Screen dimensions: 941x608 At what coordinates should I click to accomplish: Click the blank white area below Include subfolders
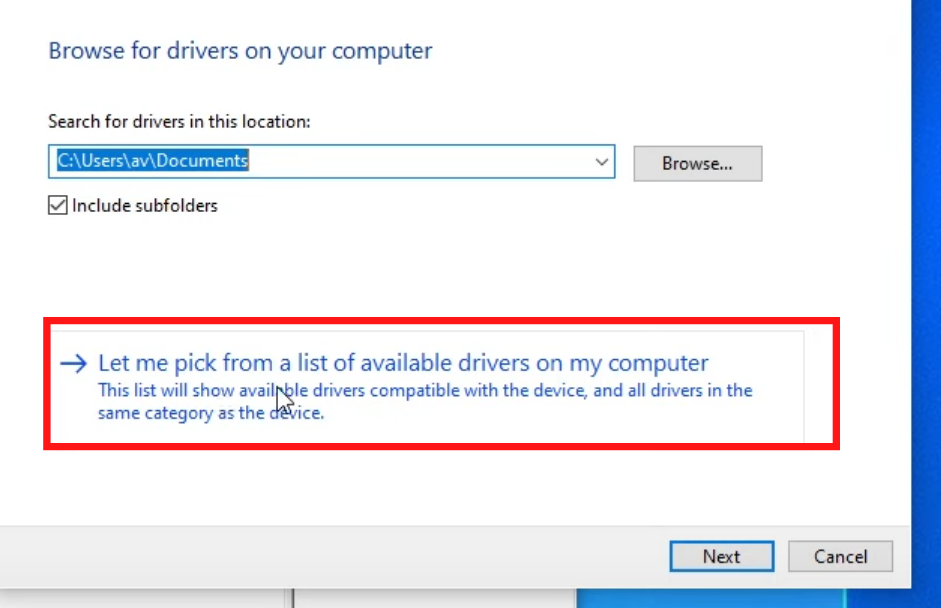click(x=360, y=264)
